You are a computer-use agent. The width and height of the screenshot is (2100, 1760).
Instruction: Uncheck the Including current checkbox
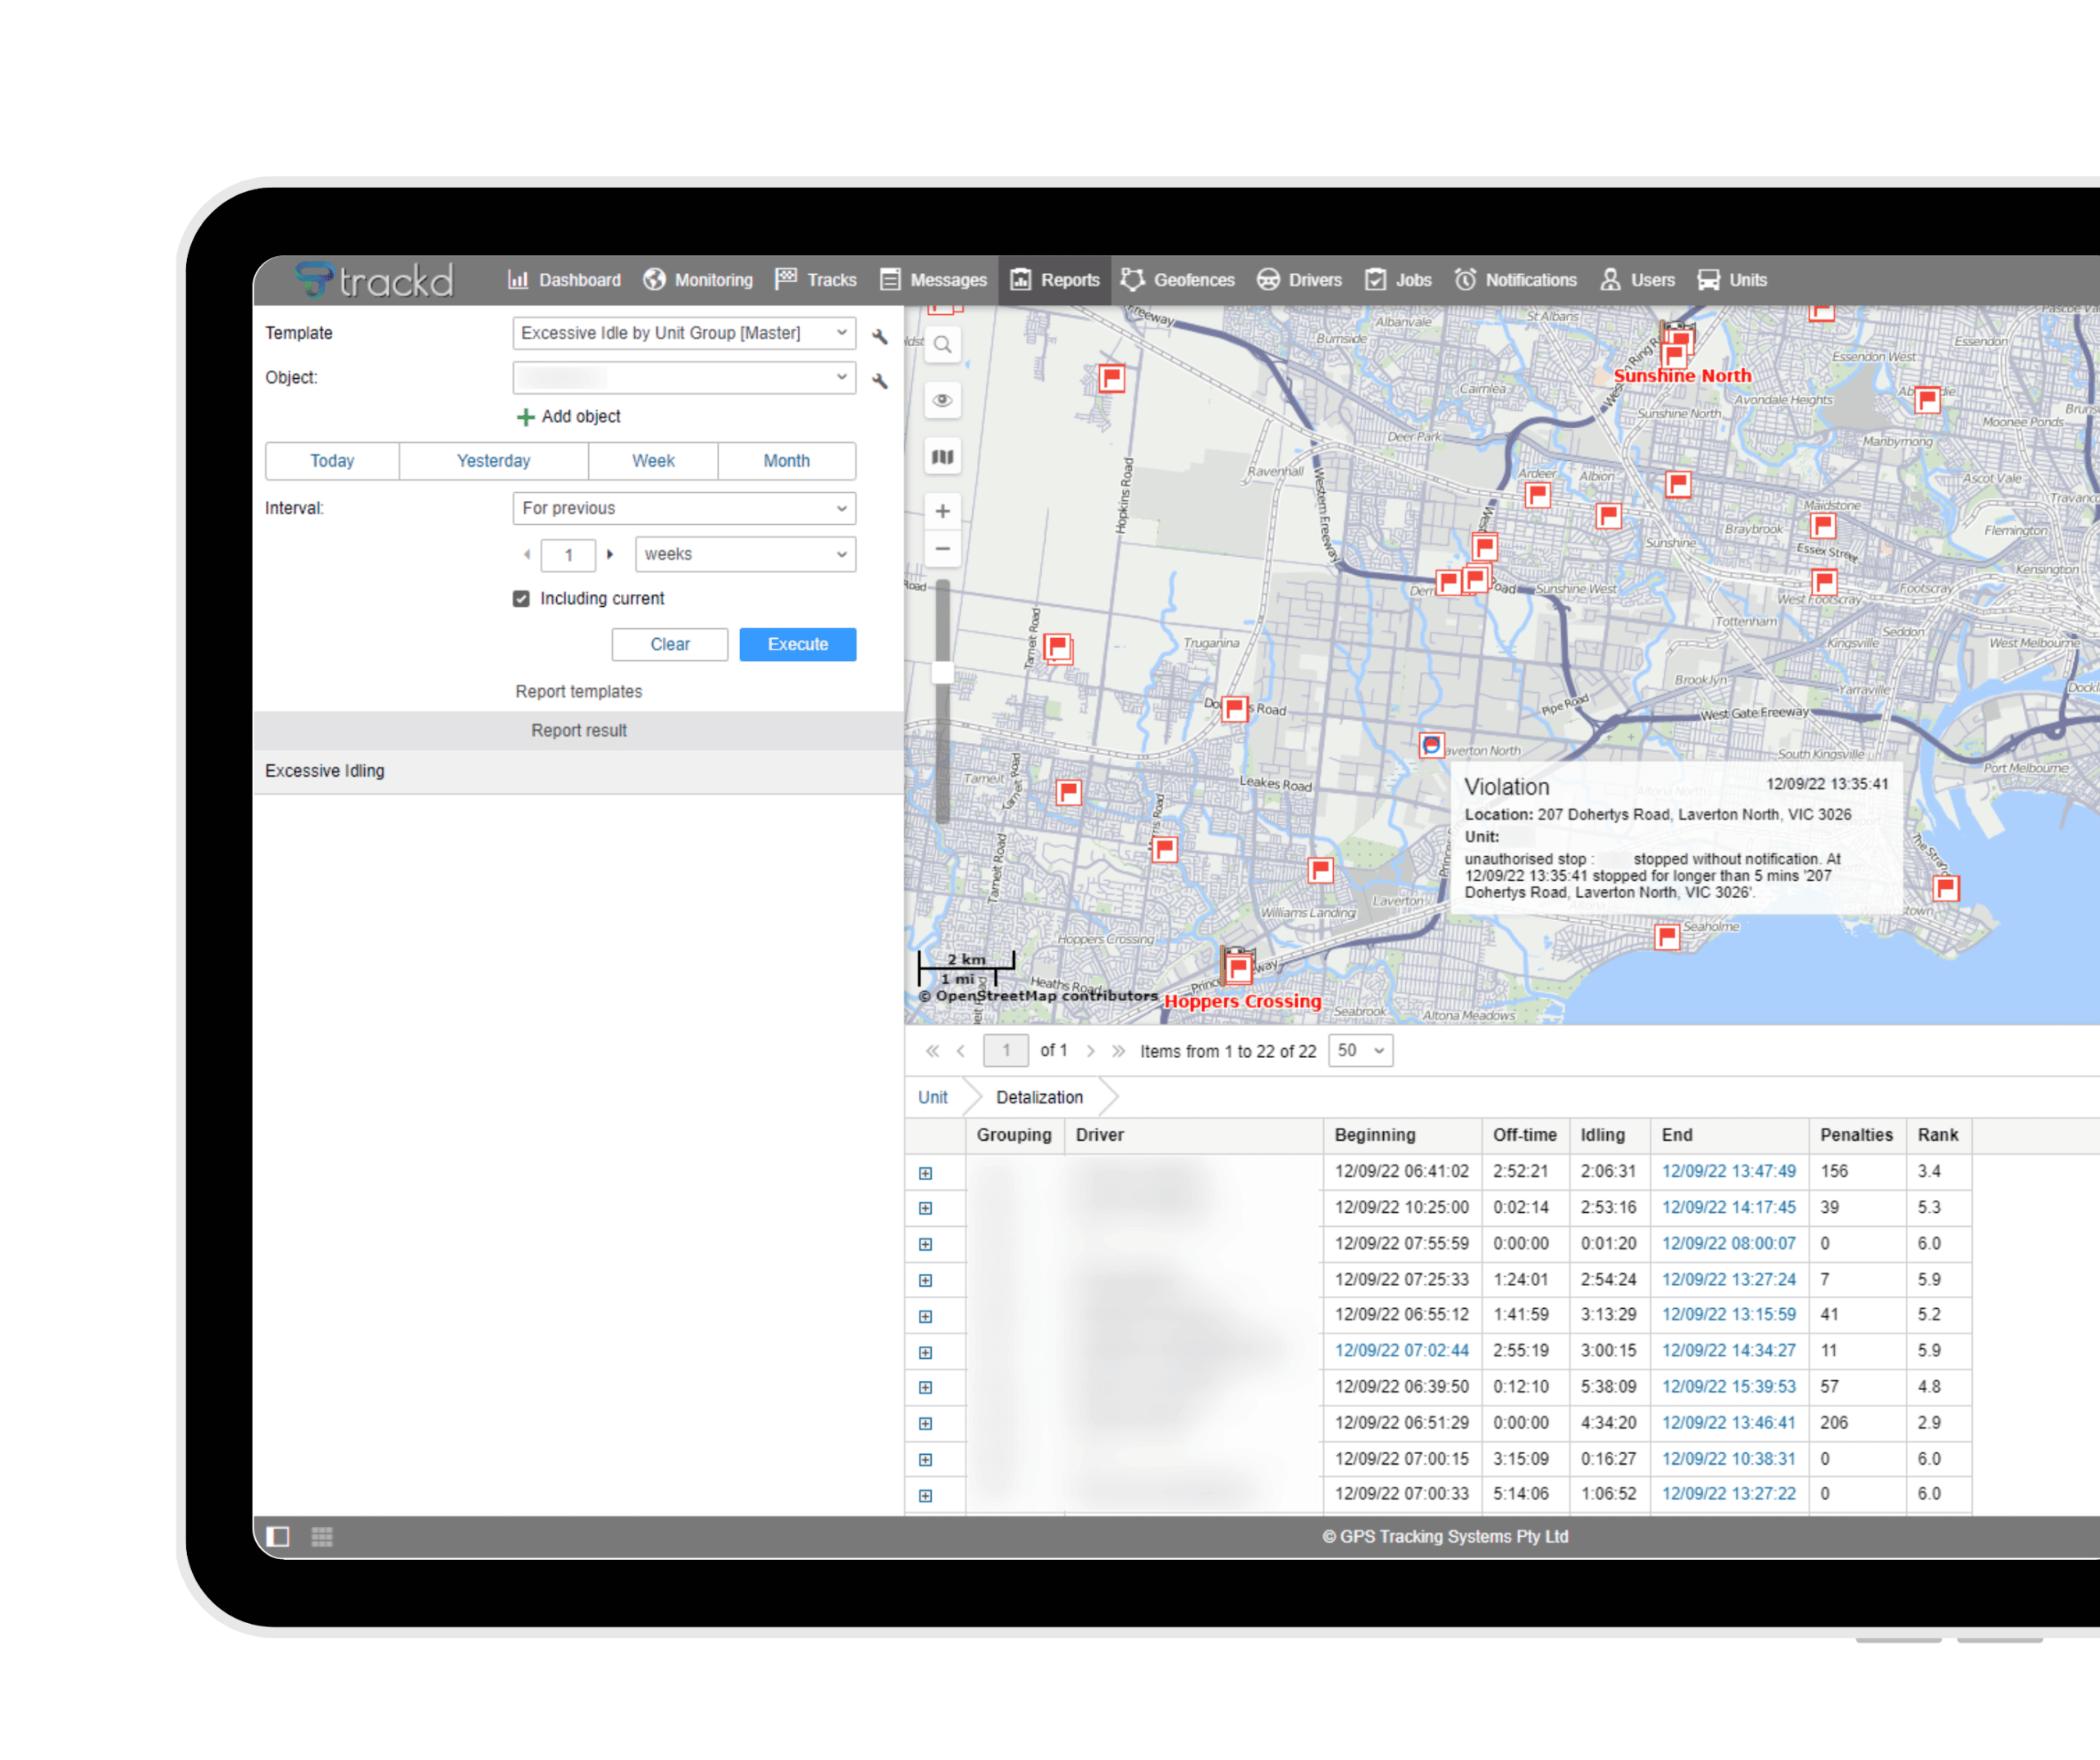tap(521, 598)
